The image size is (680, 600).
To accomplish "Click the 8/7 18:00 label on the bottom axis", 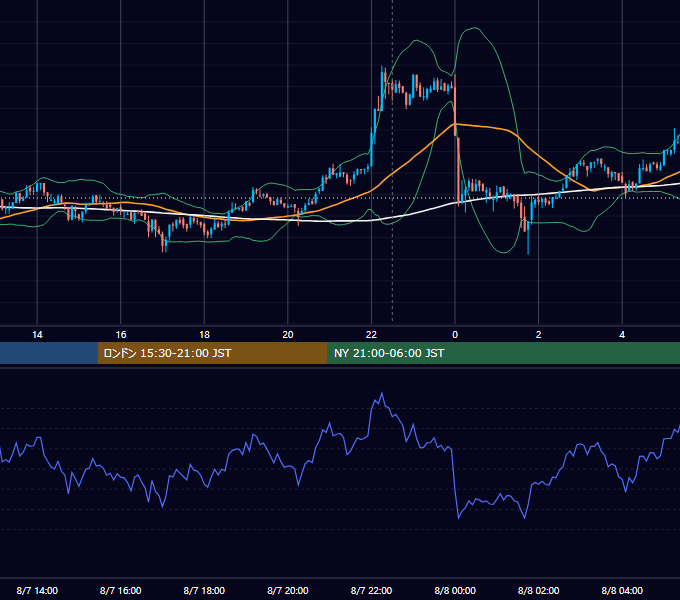I will pyautogui.click(x=204, y=590).
